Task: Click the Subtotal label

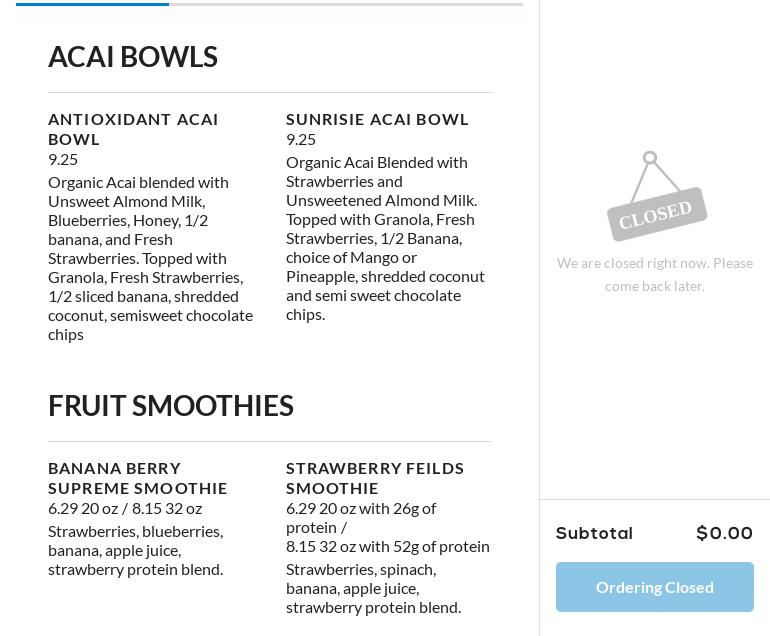Action: pos(594,533)
